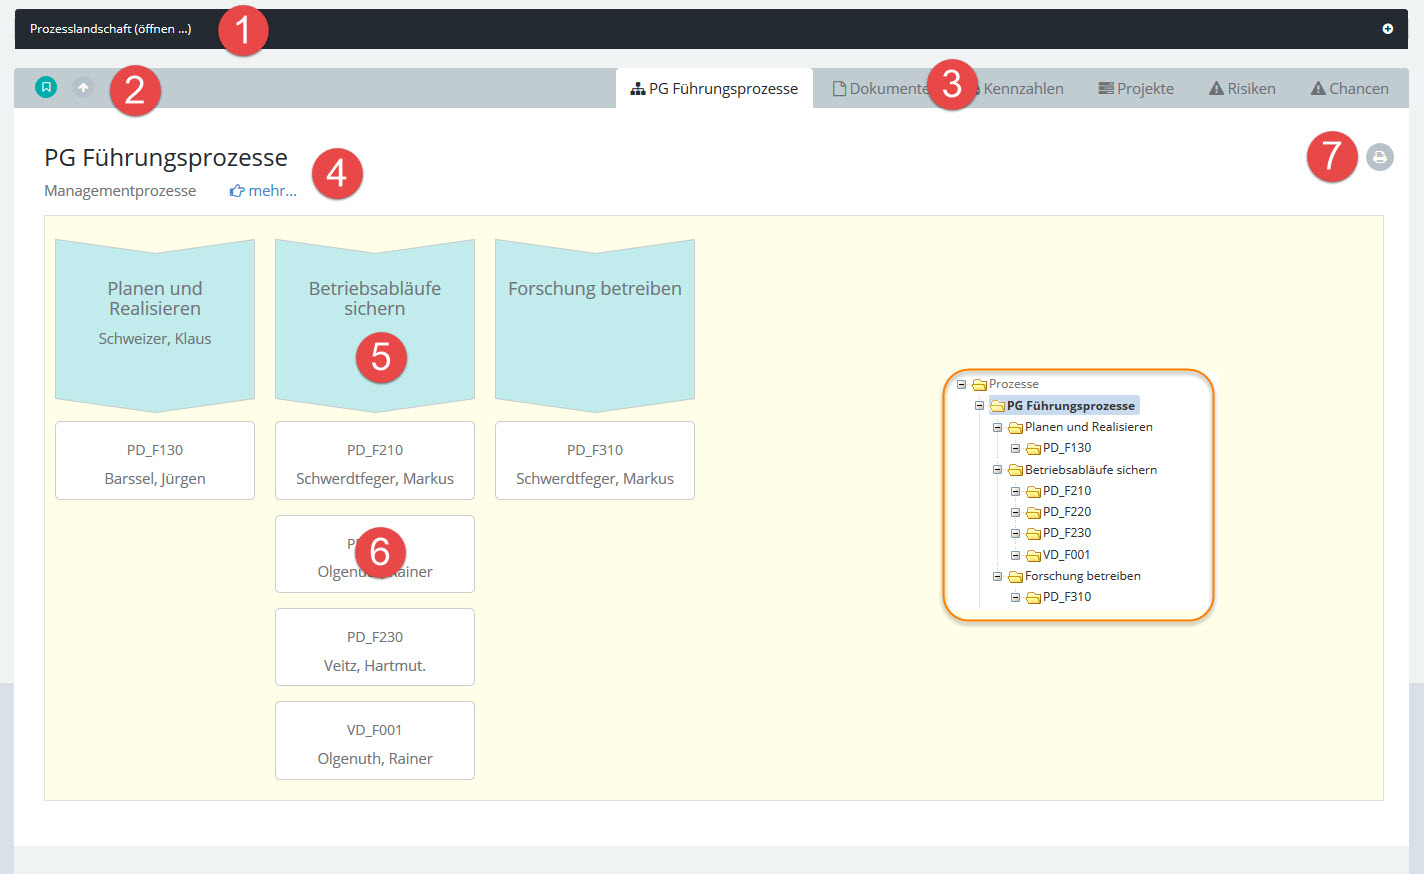Switch to the Projekte tab
Screen dimensions: 1424x874
(x=1136, y=89)
